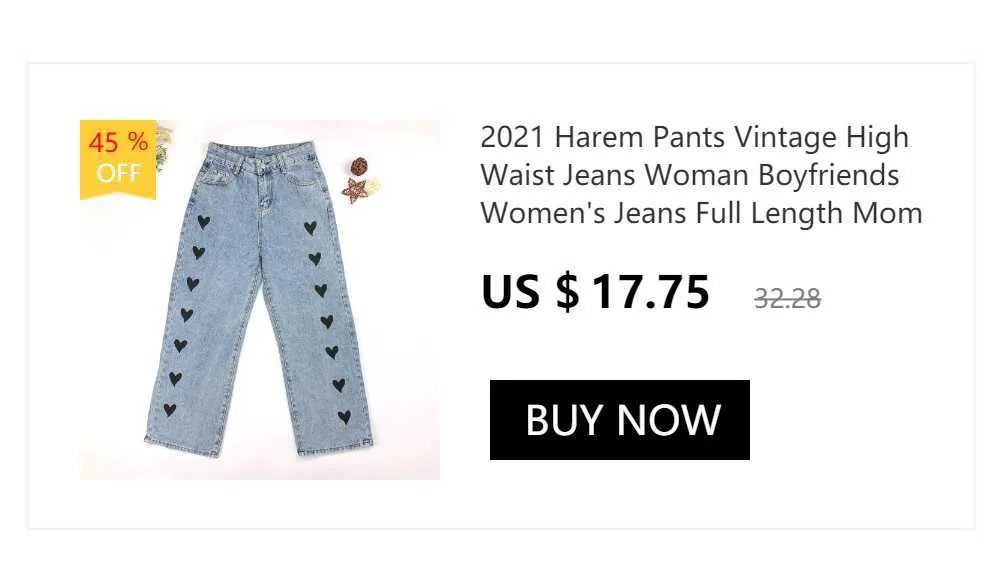The image size is (1000, 580).
Task: Click the left leg hem of the jeans
Action: [182, 445]
